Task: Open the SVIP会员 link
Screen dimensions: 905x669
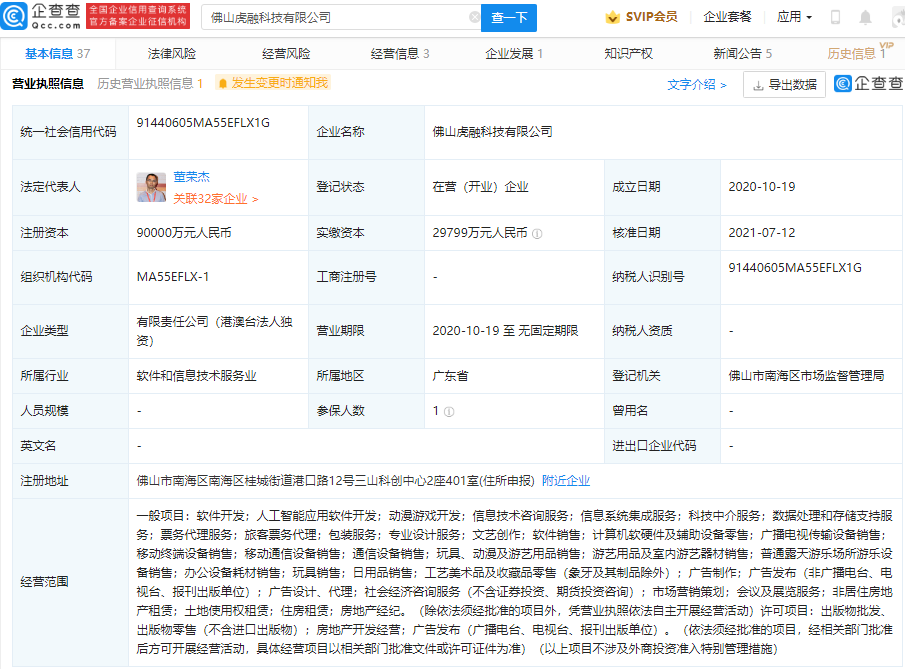Action: [652, 17]
